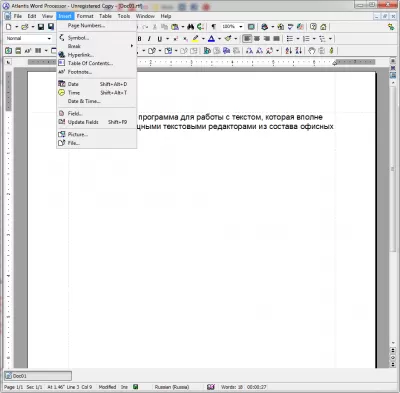
Task: Click the first Save floppy disk icon
Action: point(41,27)
